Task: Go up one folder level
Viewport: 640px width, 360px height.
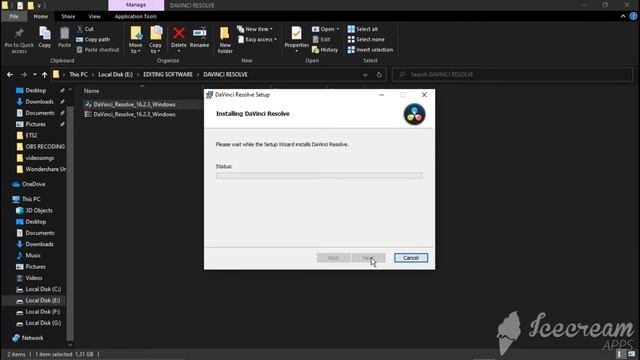Action: point(44,75)
